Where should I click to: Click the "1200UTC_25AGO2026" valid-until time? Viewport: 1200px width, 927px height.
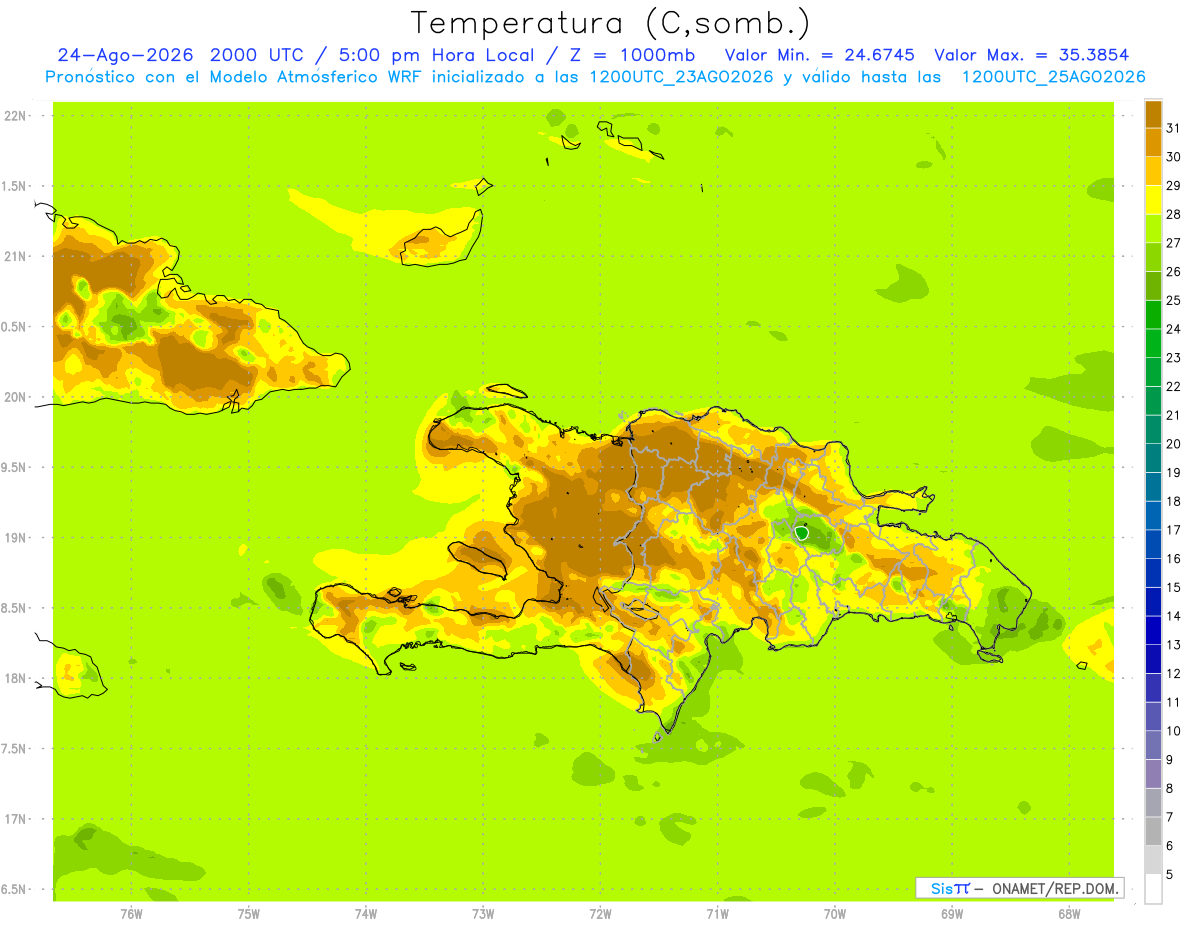[x=1053, y=77]
